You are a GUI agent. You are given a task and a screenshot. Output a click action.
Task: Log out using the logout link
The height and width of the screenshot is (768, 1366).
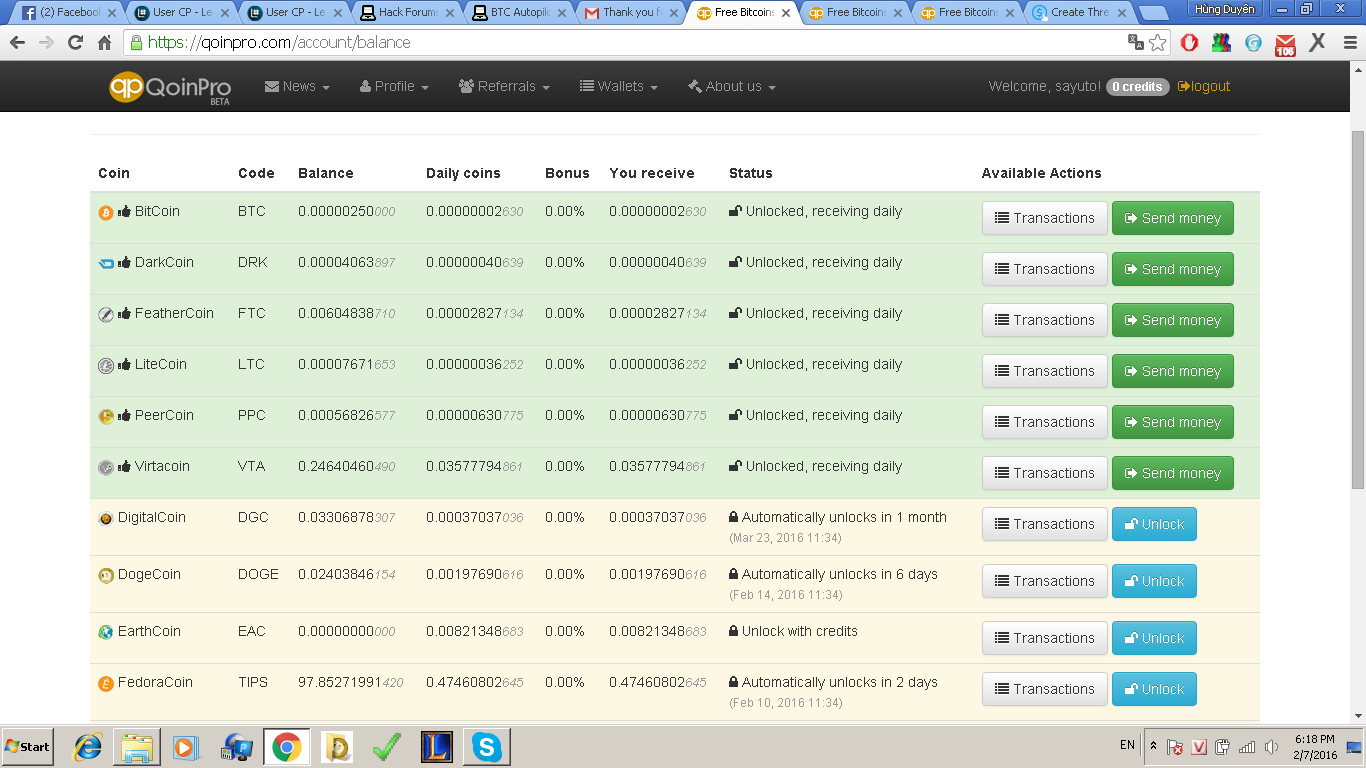coord(1204,87)
